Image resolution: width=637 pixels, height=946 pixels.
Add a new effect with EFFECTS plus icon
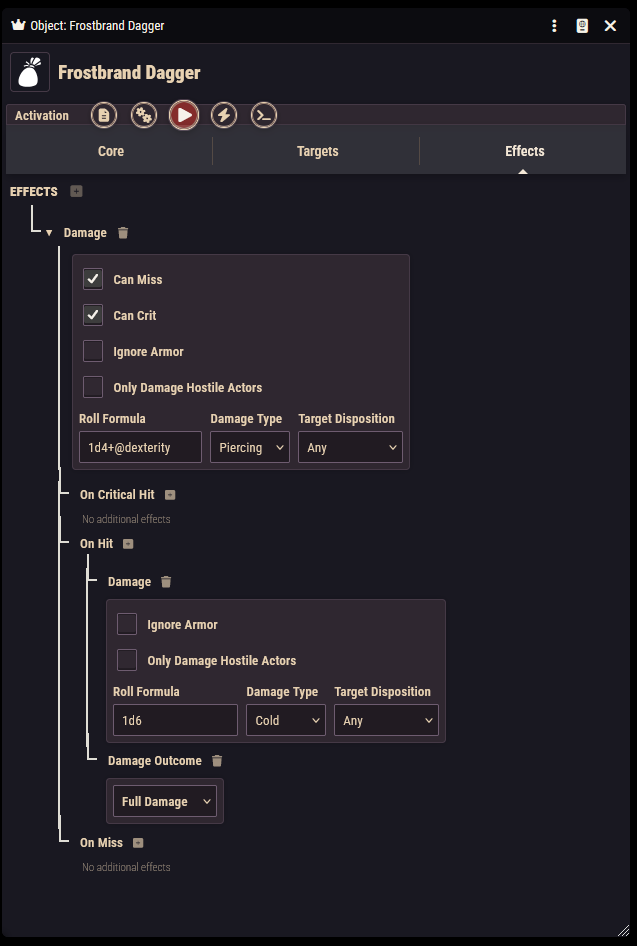coord(76,191)
